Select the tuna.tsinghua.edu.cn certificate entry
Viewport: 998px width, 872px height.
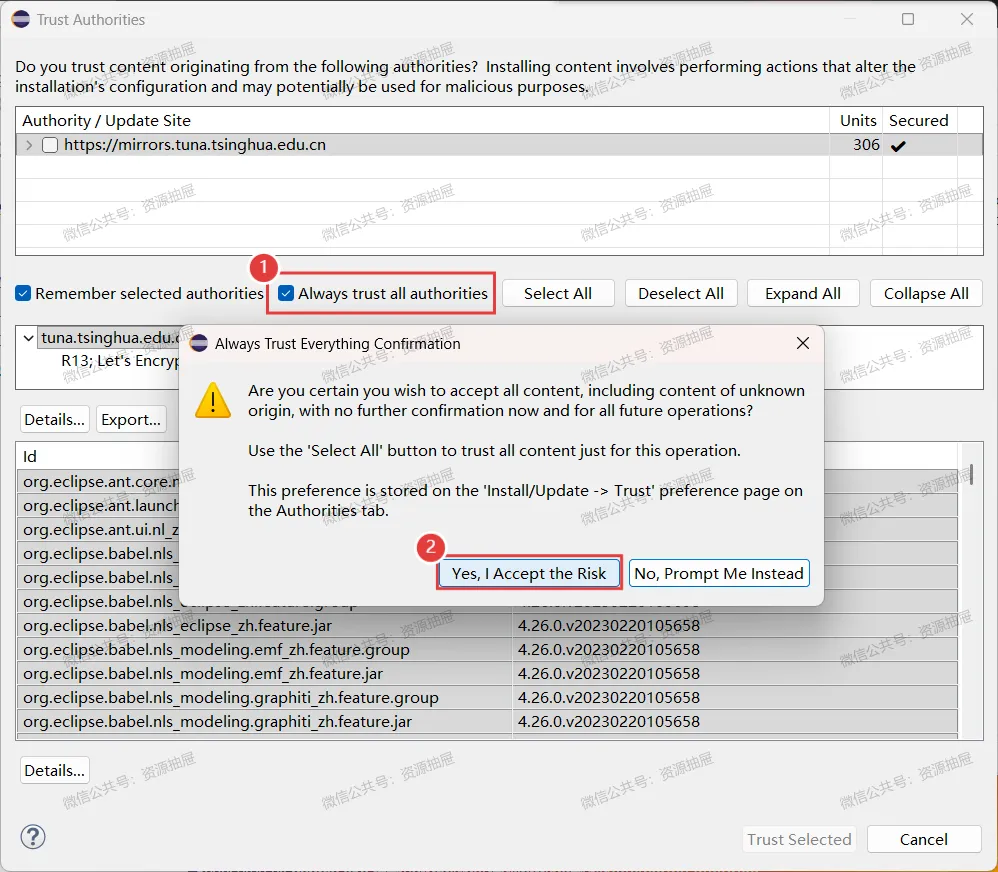[x=109, y=337]
